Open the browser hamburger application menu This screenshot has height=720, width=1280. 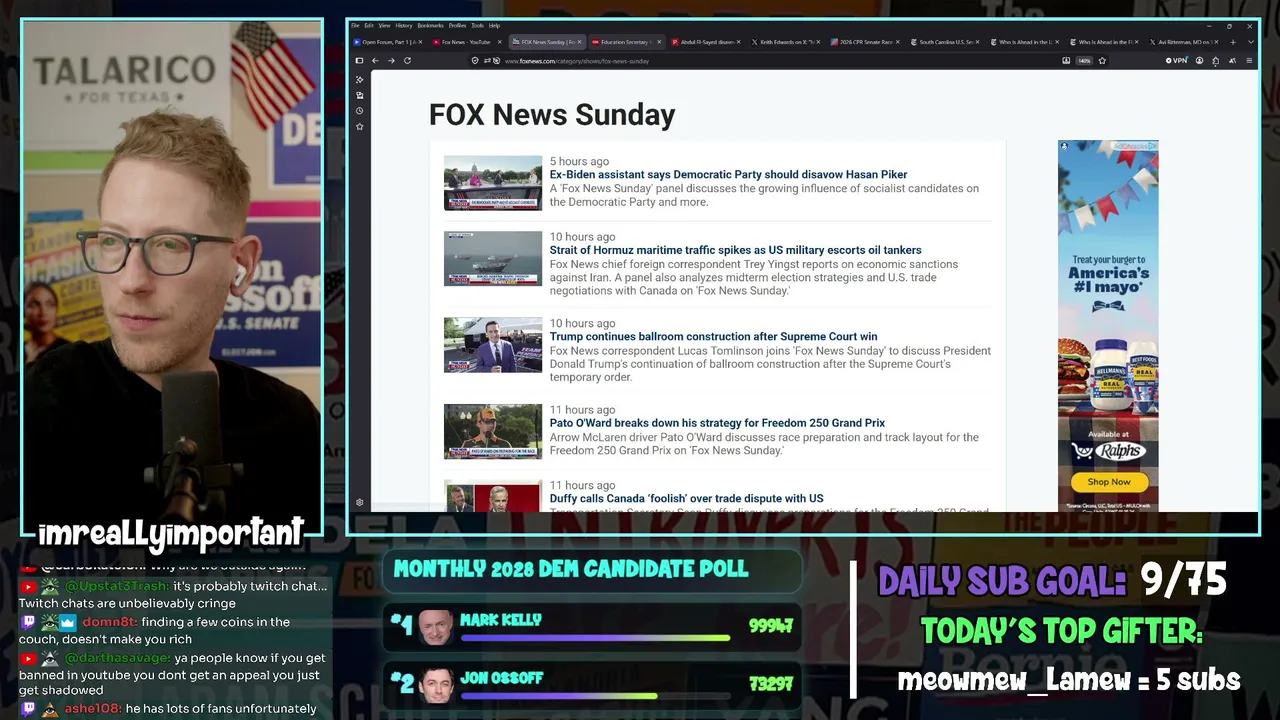(x=1249, y=61)
